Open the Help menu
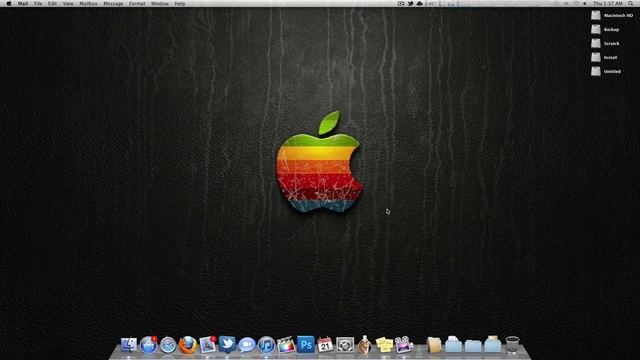 click(x=180, y=4)
